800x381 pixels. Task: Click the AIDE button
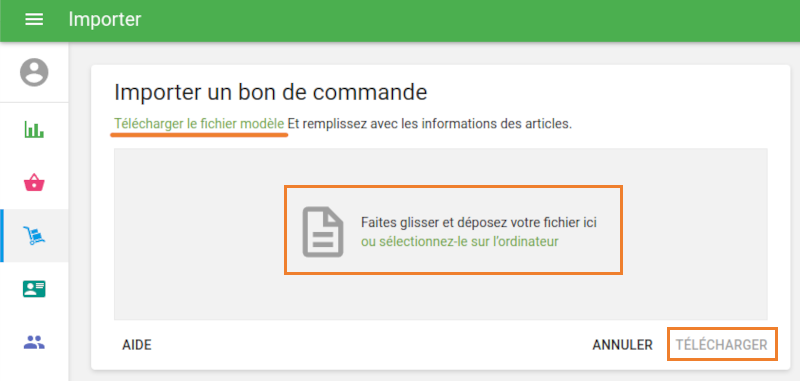coord(137,345)
